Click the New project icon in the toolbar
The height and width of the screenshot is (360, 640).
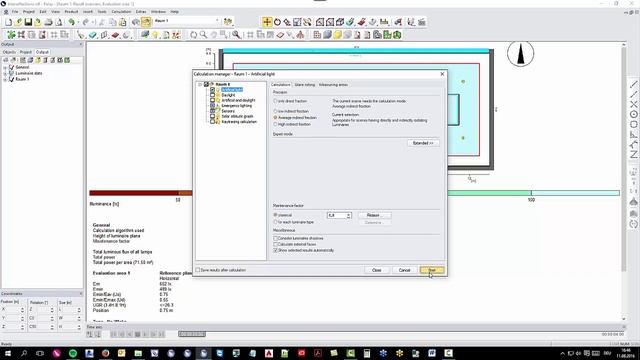coord(8,22)
